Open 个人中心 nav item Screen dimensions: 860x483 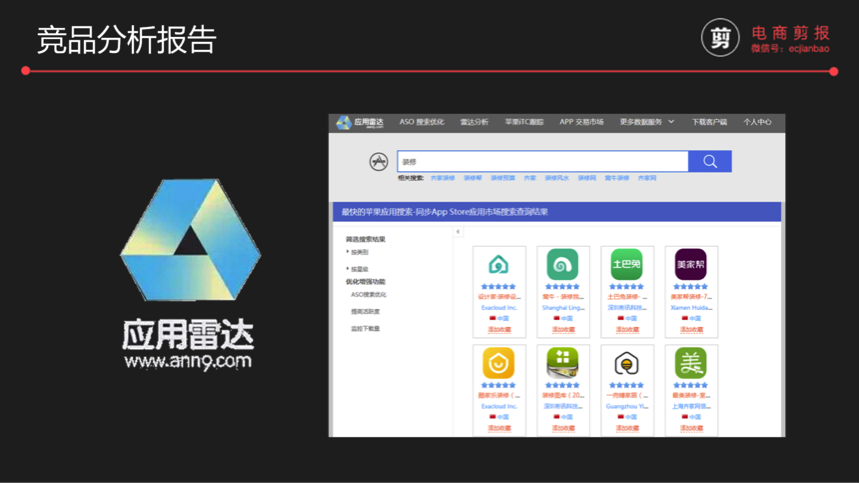(757, 122)
